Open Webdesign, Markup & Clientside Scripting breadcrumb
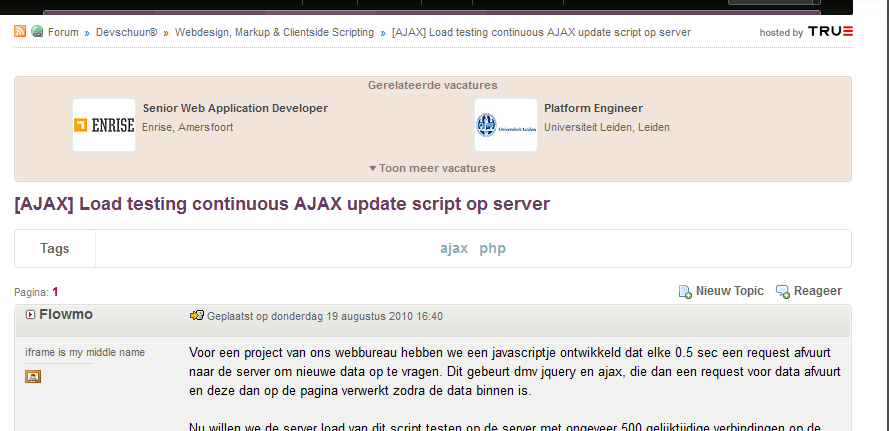889x431 pixels. [275, 32]
